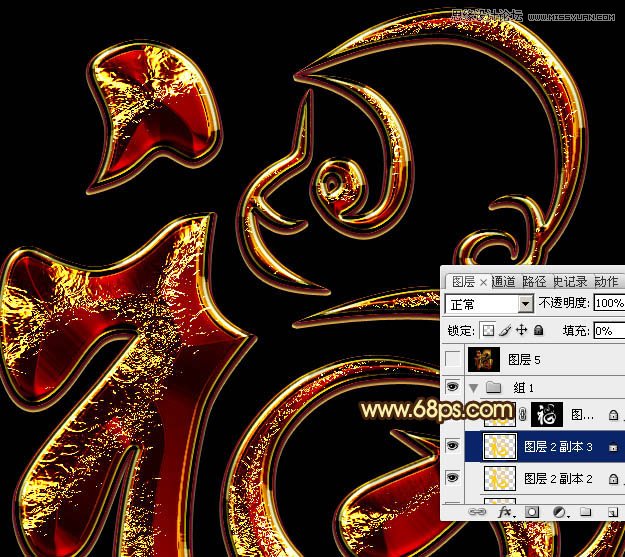Show the hidden 图层 5 layer
The height and width of the screenshot is (557, 625).
[x=452, y=359]
